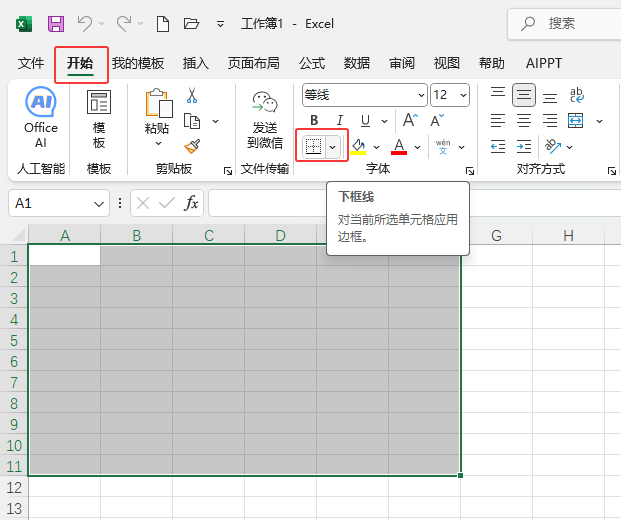Switch to the 帮助 tab
This screenshot has width=621, height=520.
pyautogui.click(x=492, y=63)
